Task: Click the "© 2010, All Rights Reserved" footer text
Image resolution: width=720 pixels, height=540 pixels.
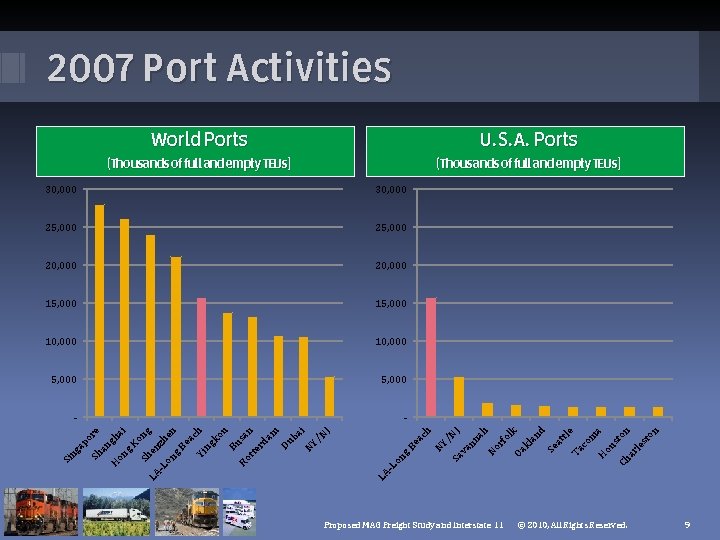Action: tap(572, 525)
